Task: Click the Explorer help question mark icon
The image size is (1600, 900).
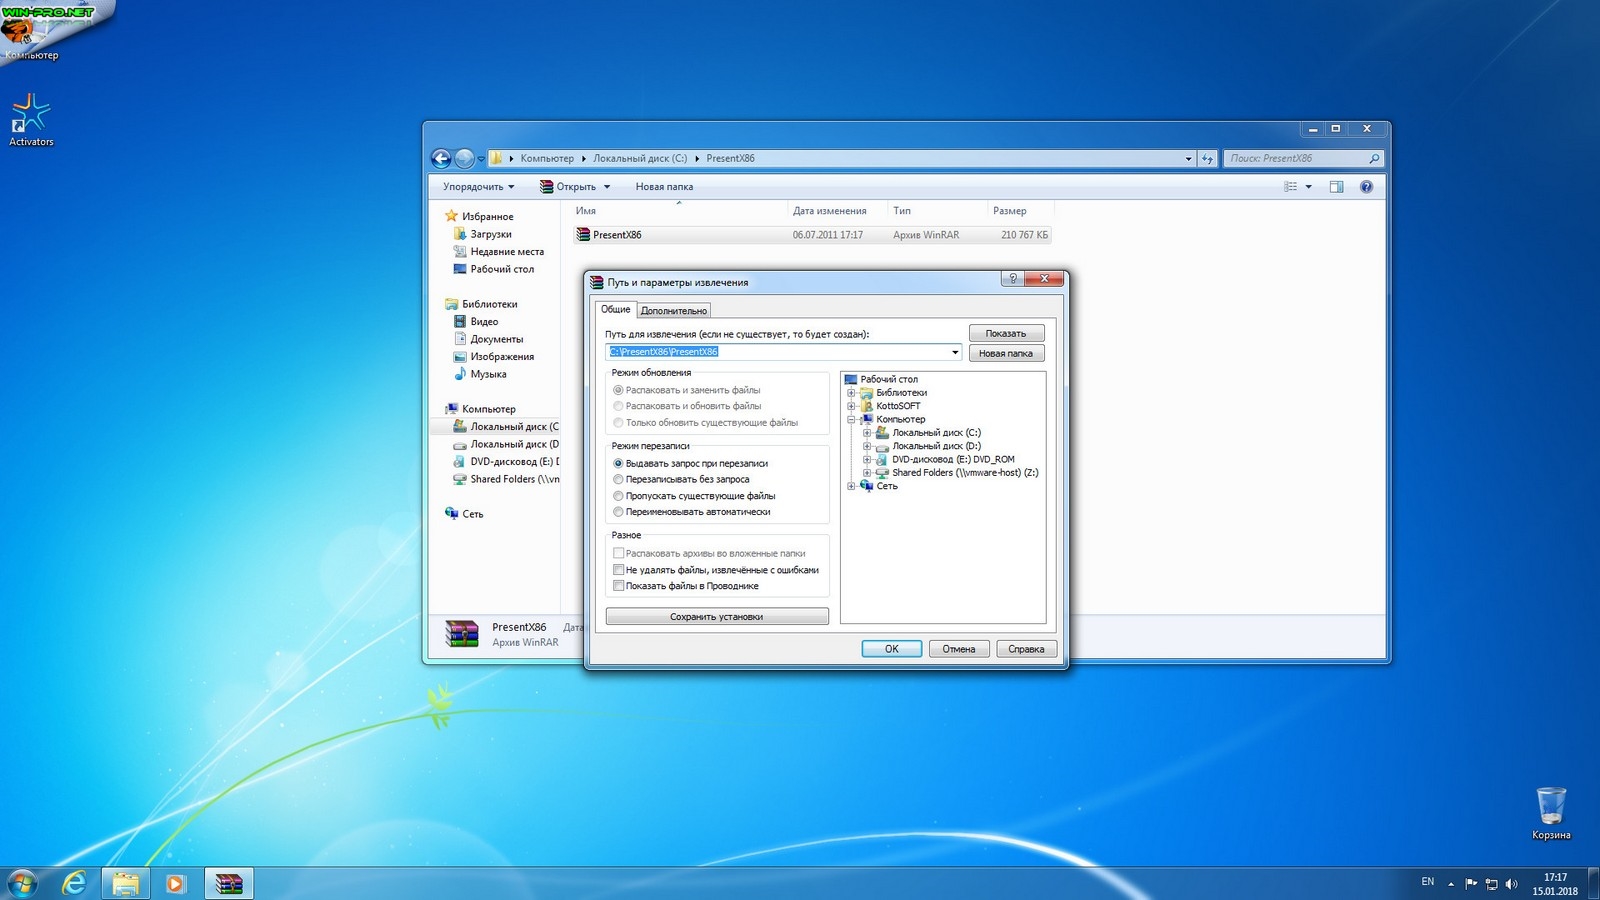Action: 1366,187
